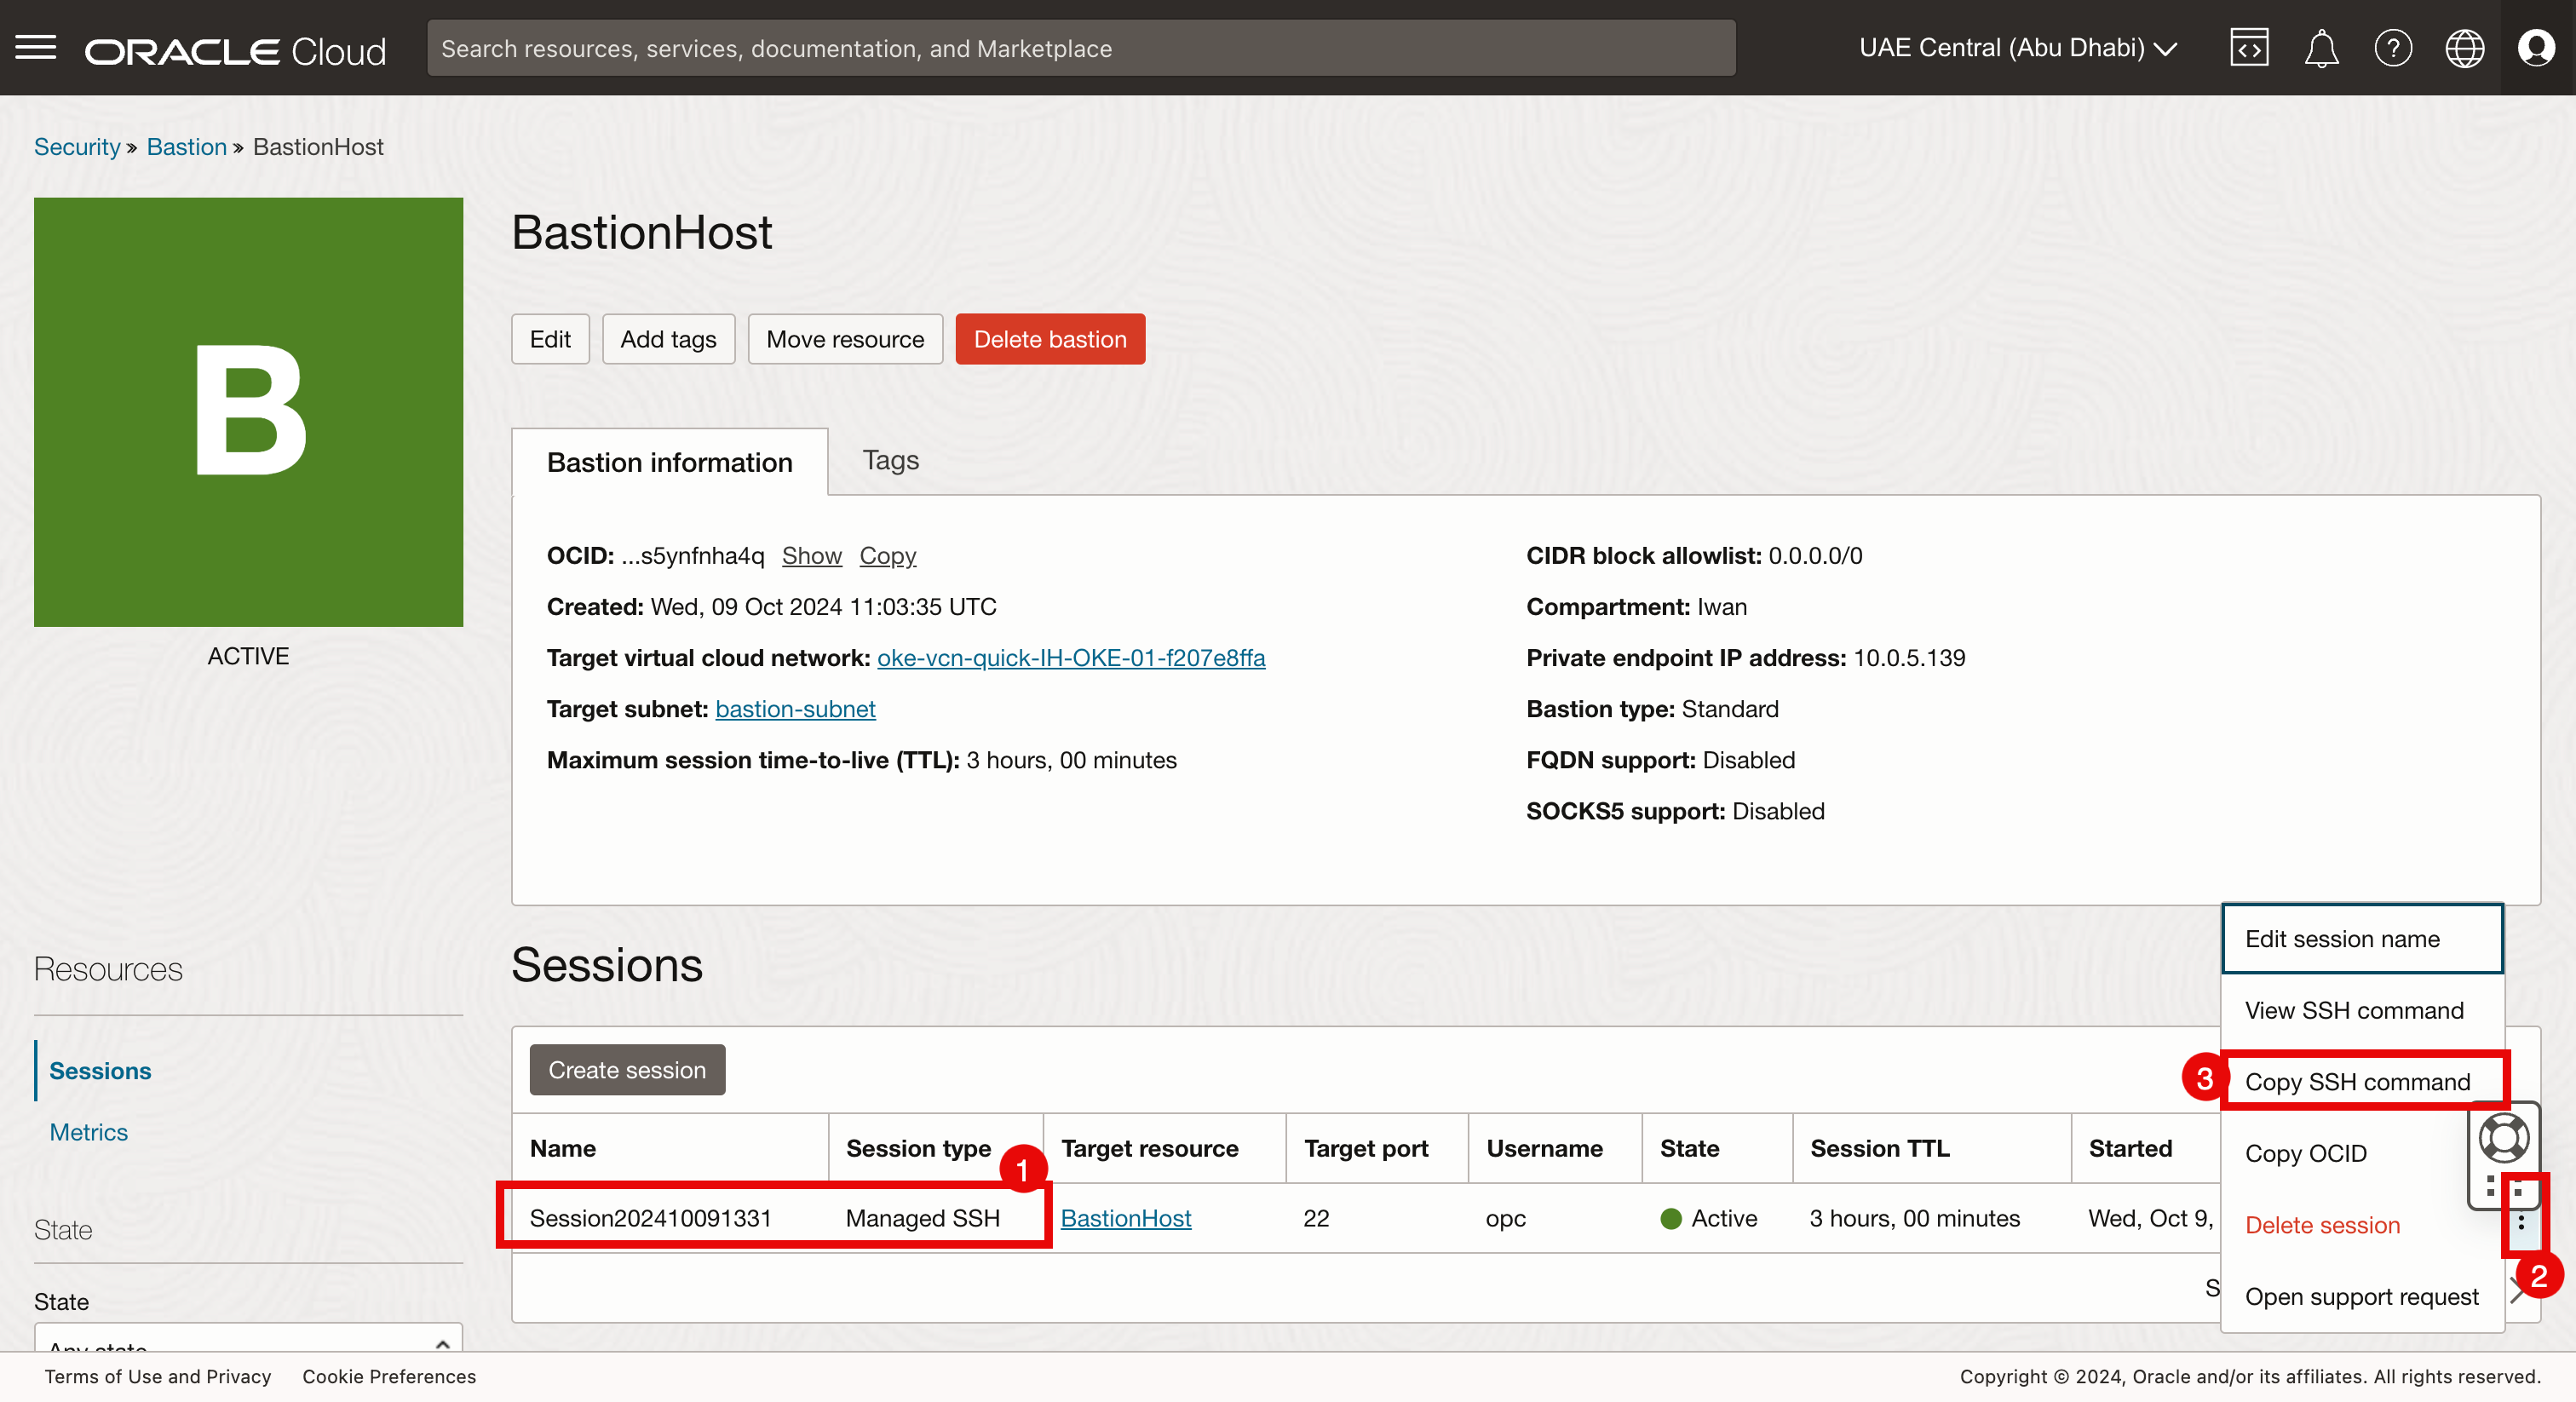Open the help question mark icon

click(x=2392, y=48)
